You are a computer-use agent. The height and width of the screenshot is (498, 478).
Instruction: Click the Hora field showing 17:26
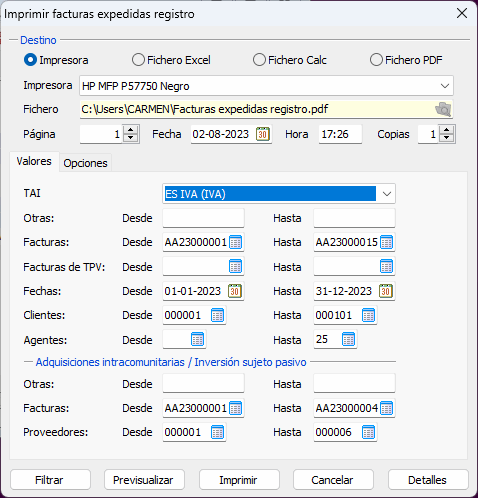pos(340,134)
